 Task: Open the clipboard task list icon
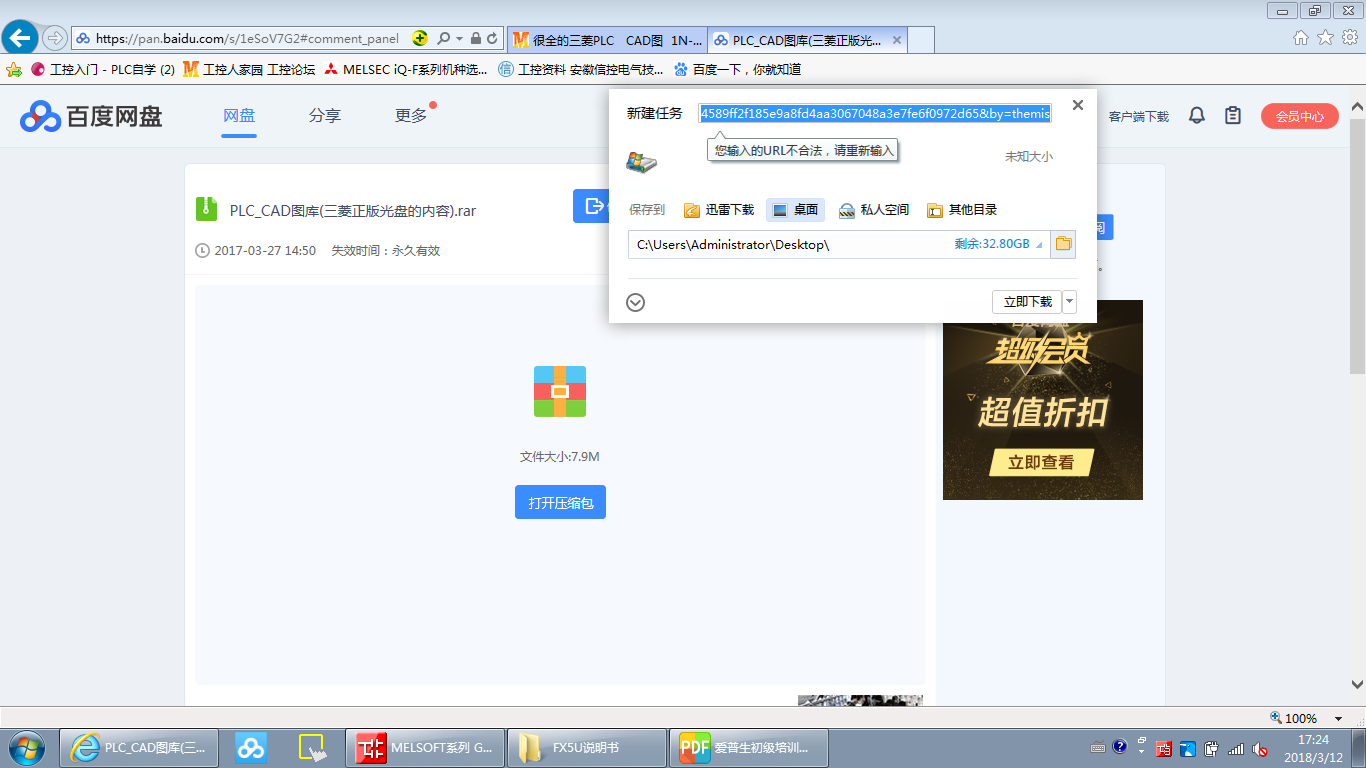point(1233,116)
